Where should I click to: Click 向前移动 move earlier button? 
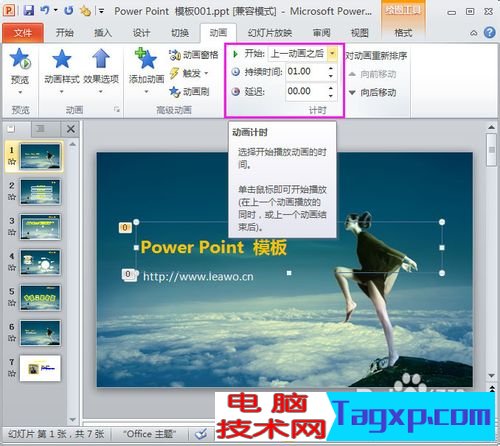click(373, 74)
